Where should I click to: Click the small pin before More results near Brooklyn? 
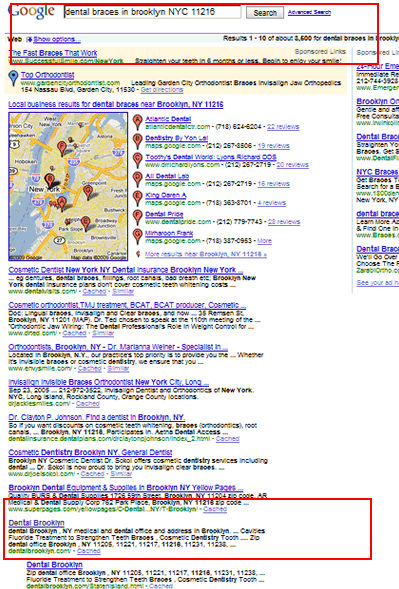click(x=138, y=254)
